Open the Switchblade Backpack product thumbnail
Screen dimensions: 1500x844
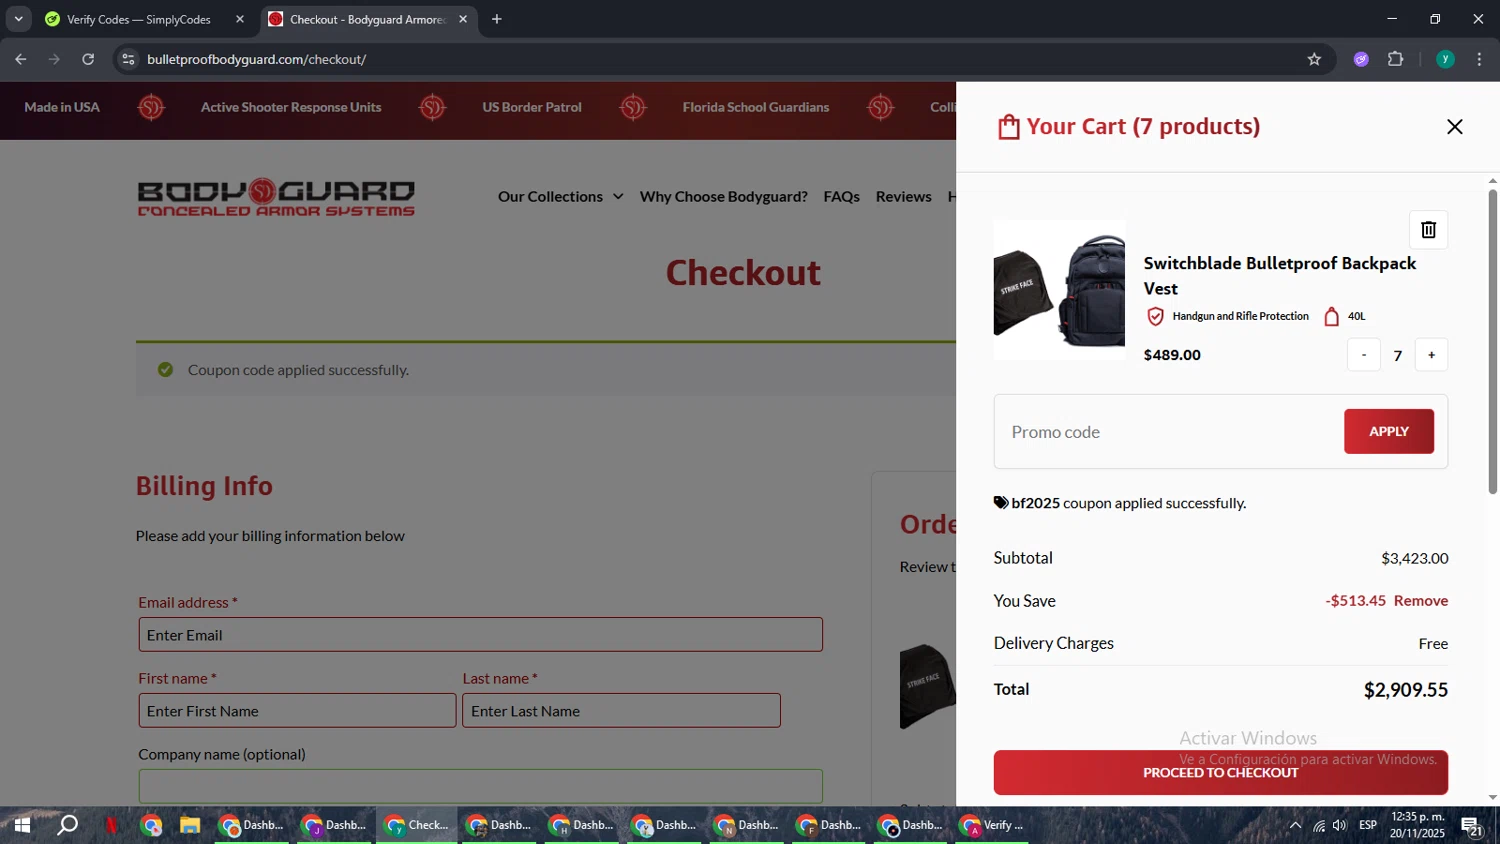point(1059,290)
